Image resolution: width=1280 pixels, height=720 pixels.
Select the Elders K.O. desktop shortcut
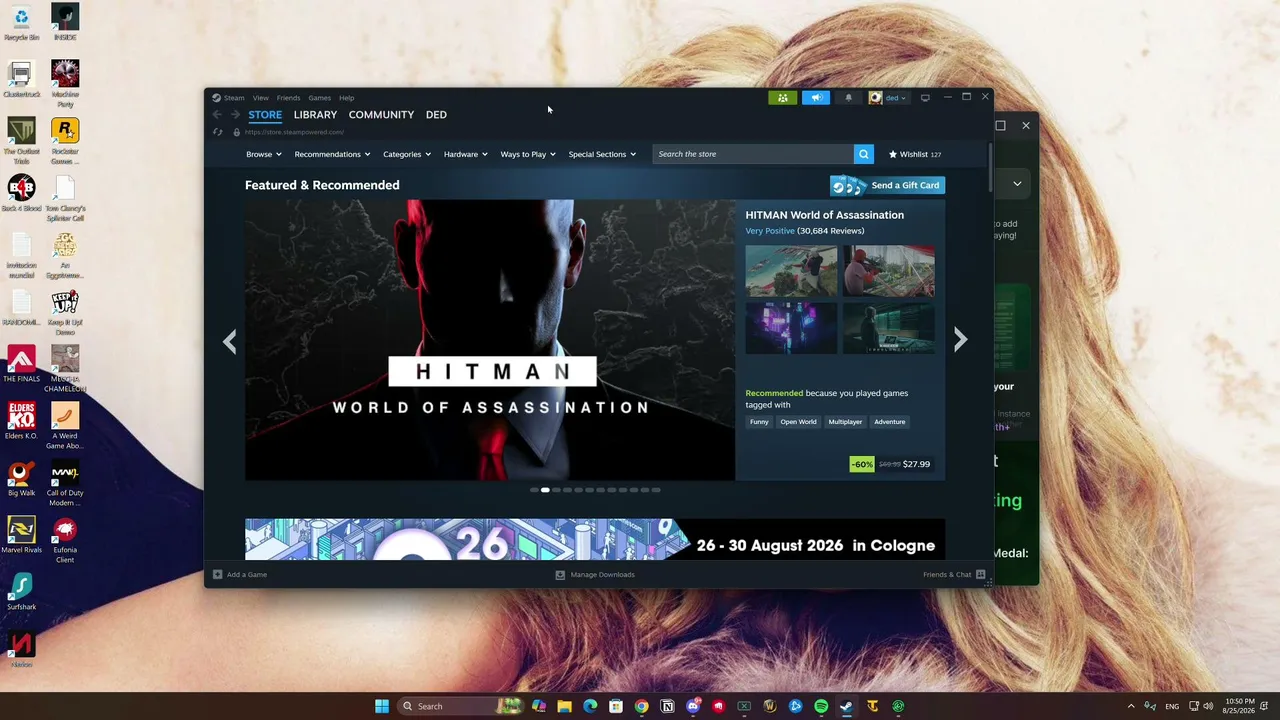coord(21,421)
